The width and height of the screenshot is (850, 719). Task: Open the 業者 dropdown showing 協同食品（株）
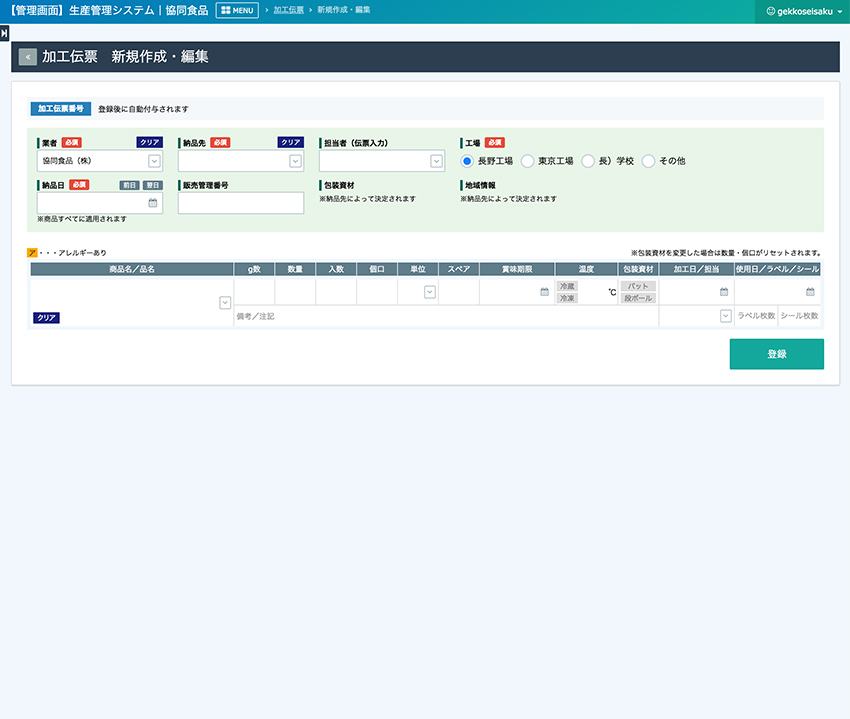[x=154, y=161]
